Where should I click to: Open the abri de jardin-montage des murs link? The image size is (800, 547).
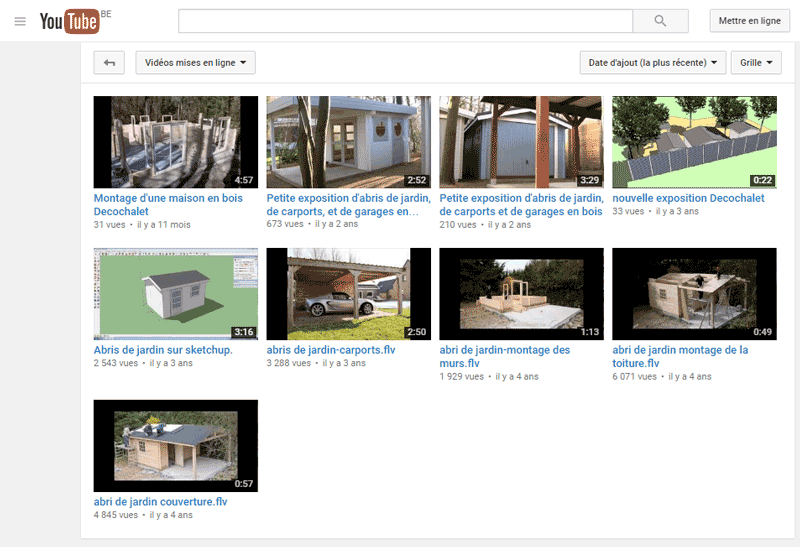coord(504,350)
